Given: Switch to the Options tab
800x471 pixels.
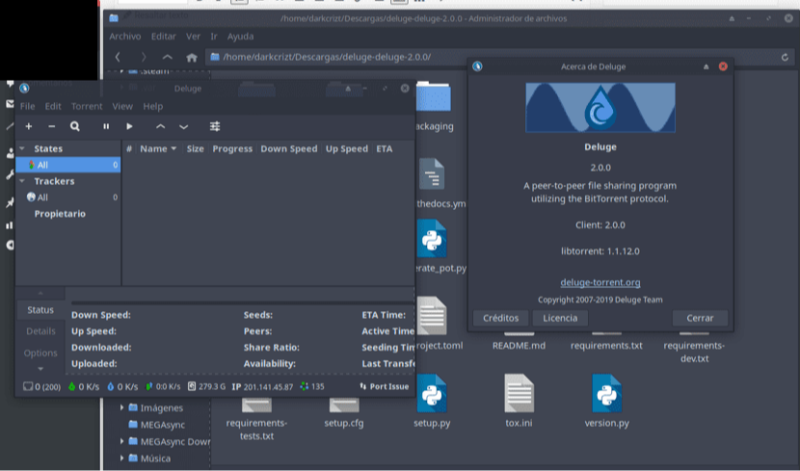Looking at the screenshot, I should (x=40, y=353).
